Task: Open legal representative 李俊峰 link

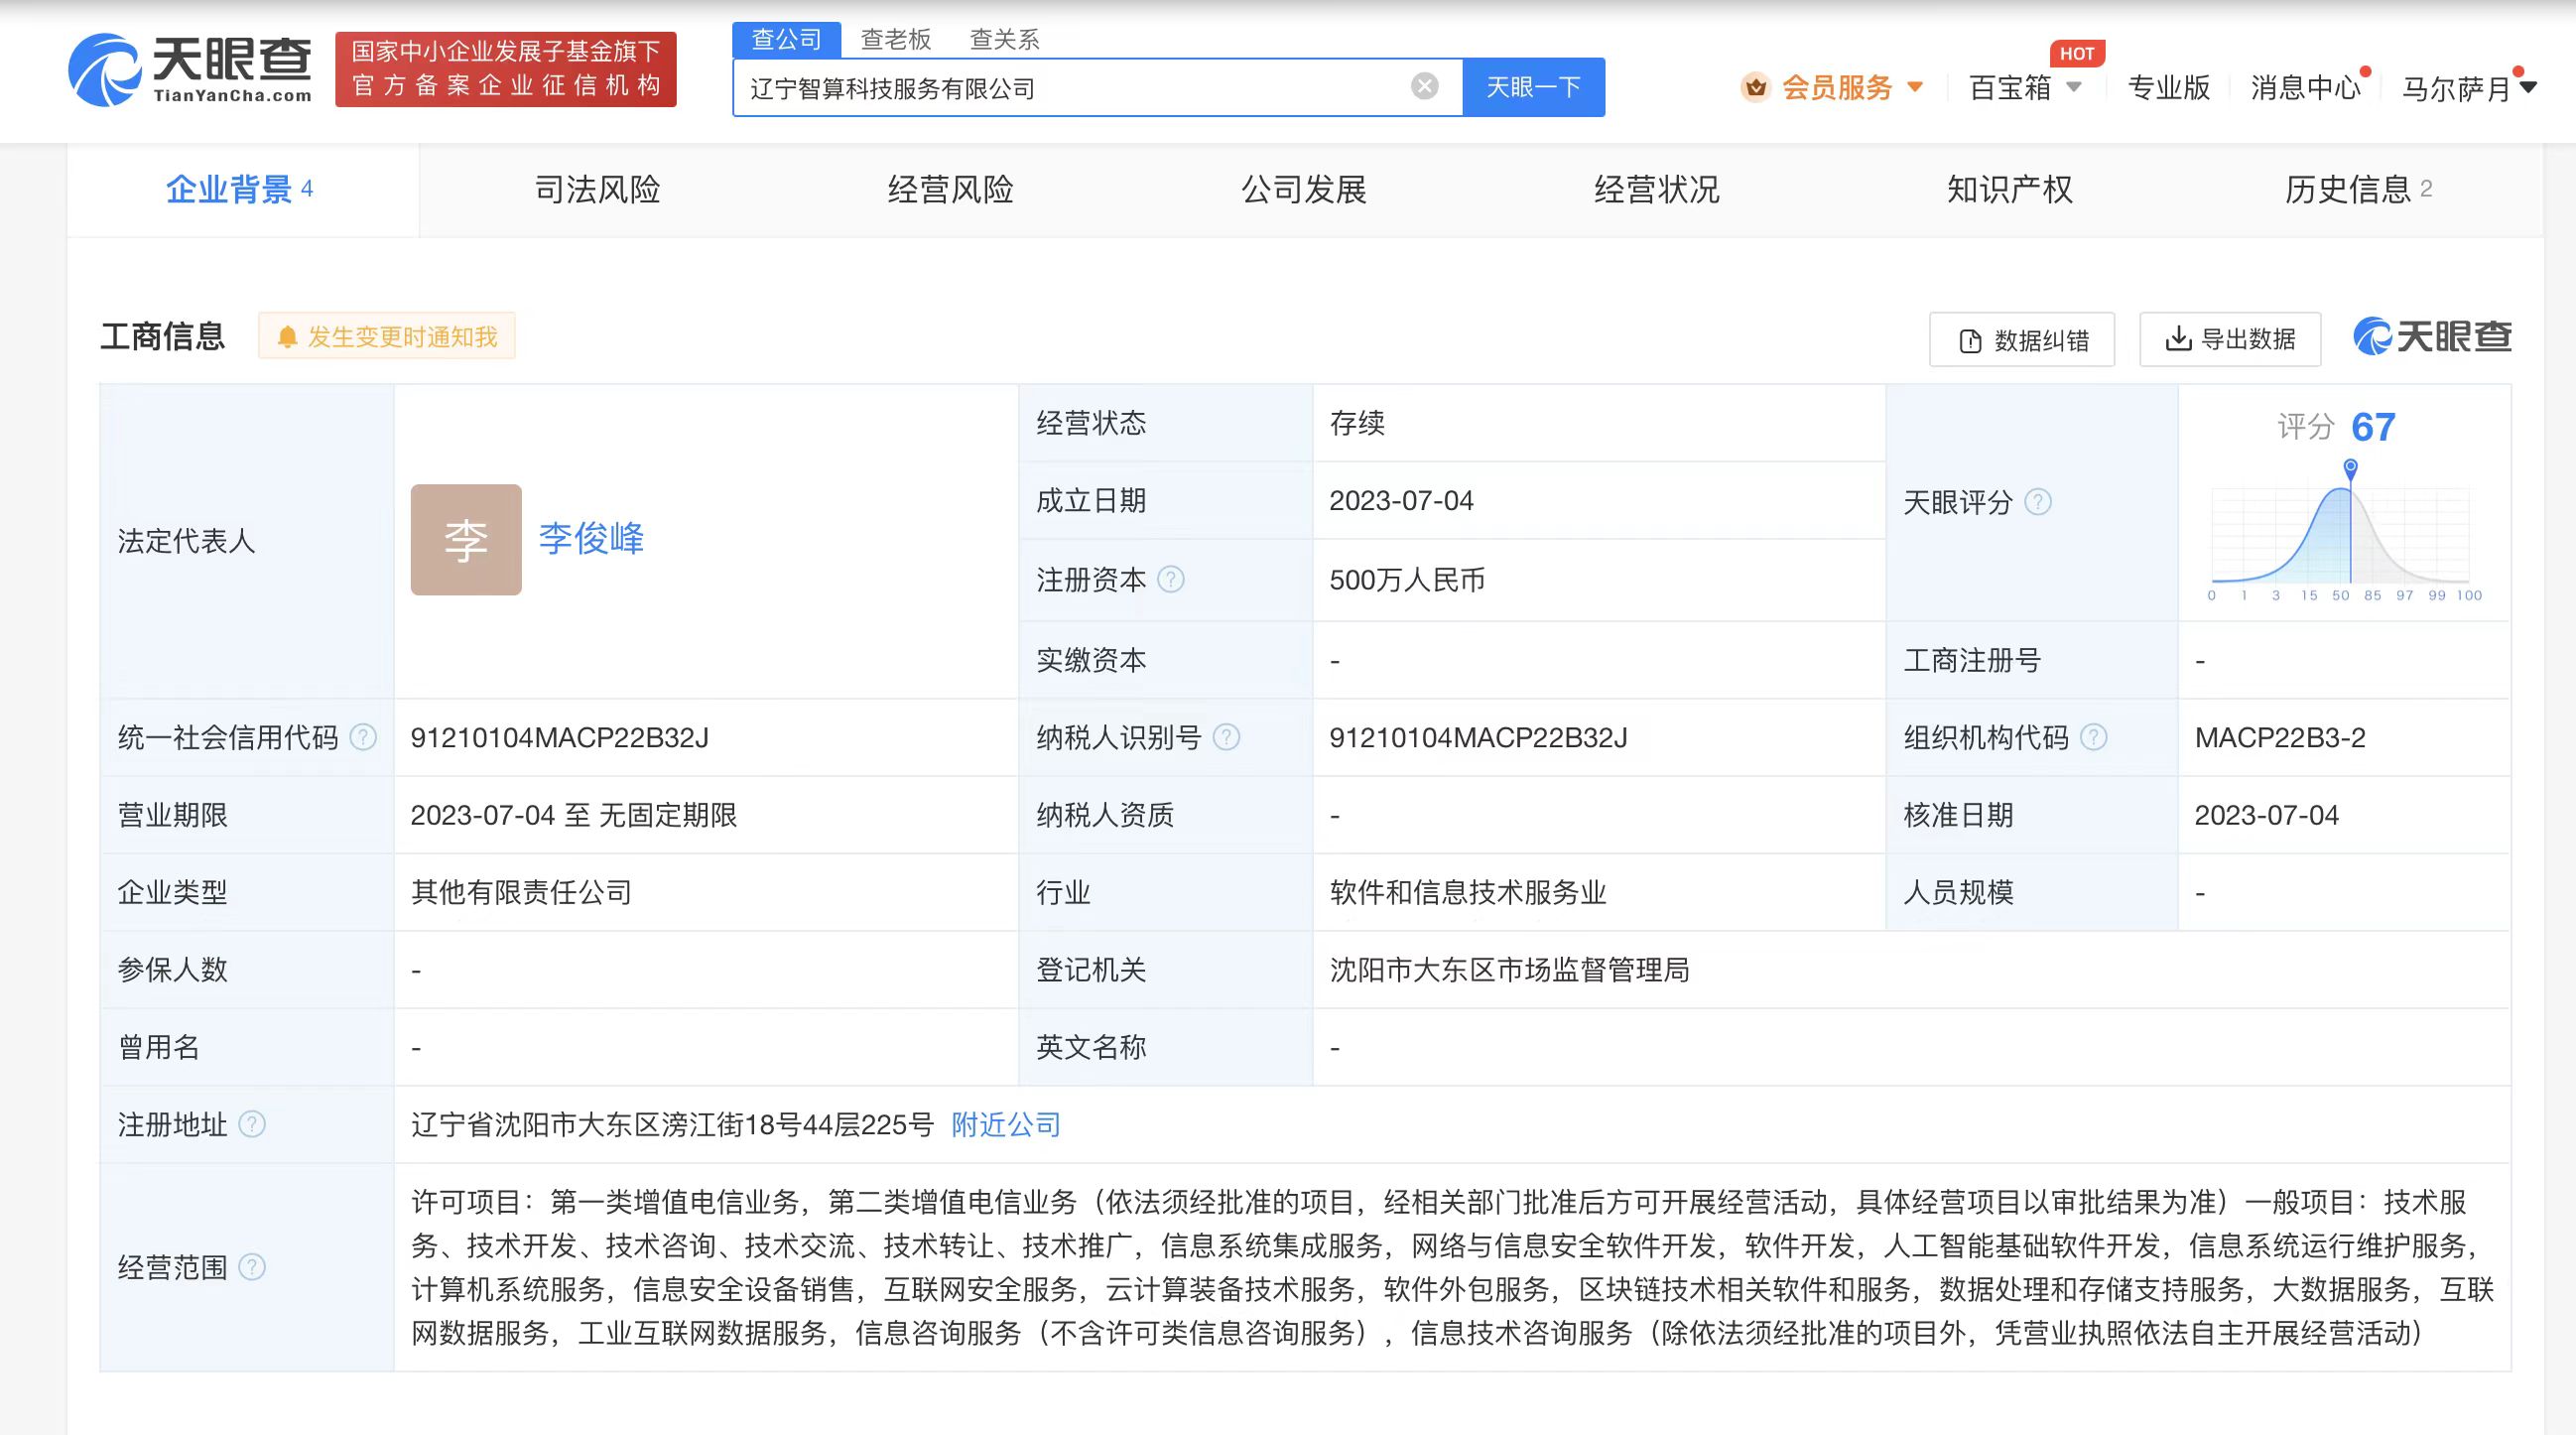Action: click(591, 538)
